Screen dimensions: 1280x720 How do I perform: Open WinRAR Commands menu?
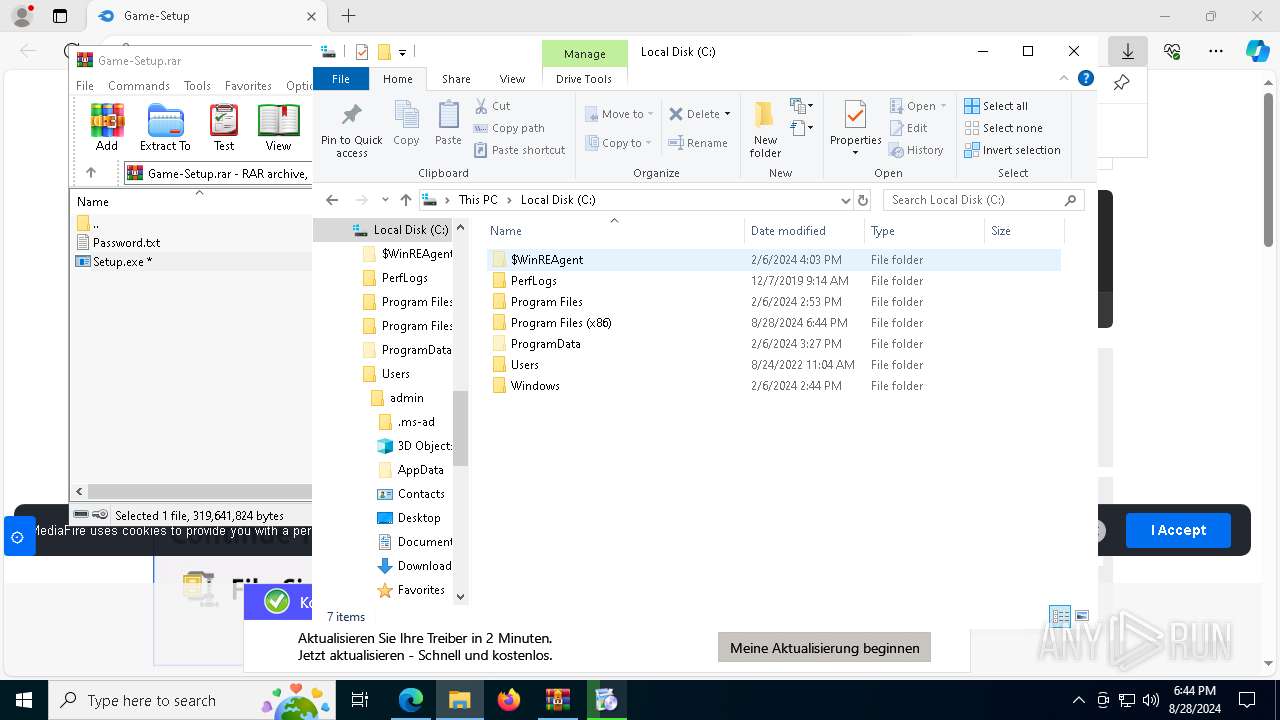click(x=139, y=86)
